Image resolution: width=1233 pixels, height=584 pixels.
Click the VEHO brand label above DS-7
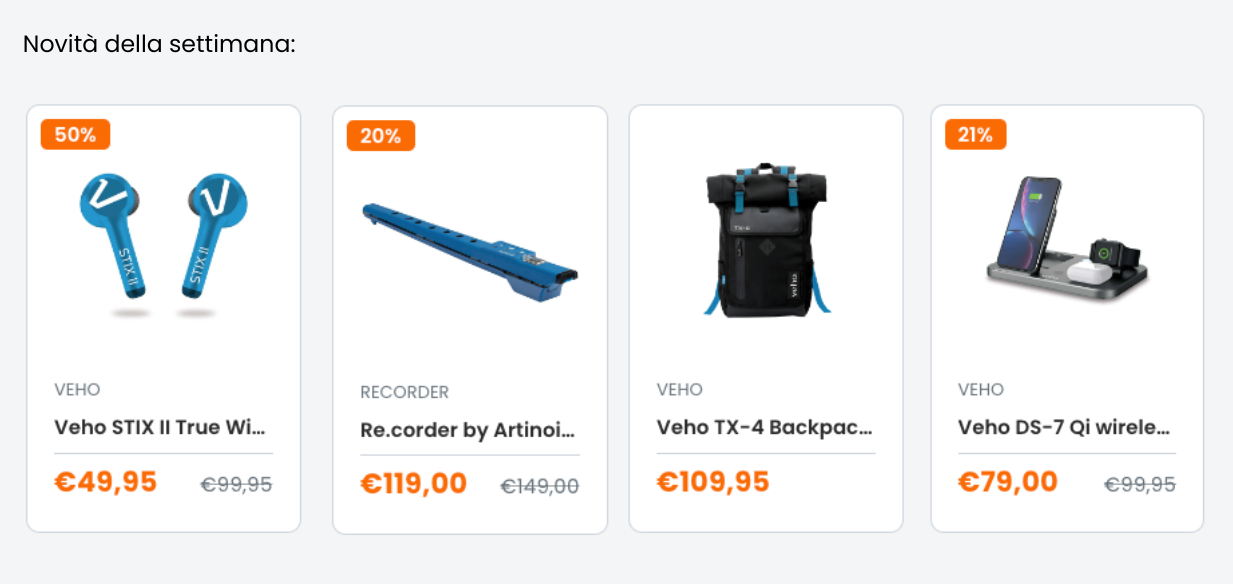(x=981, y=389)
